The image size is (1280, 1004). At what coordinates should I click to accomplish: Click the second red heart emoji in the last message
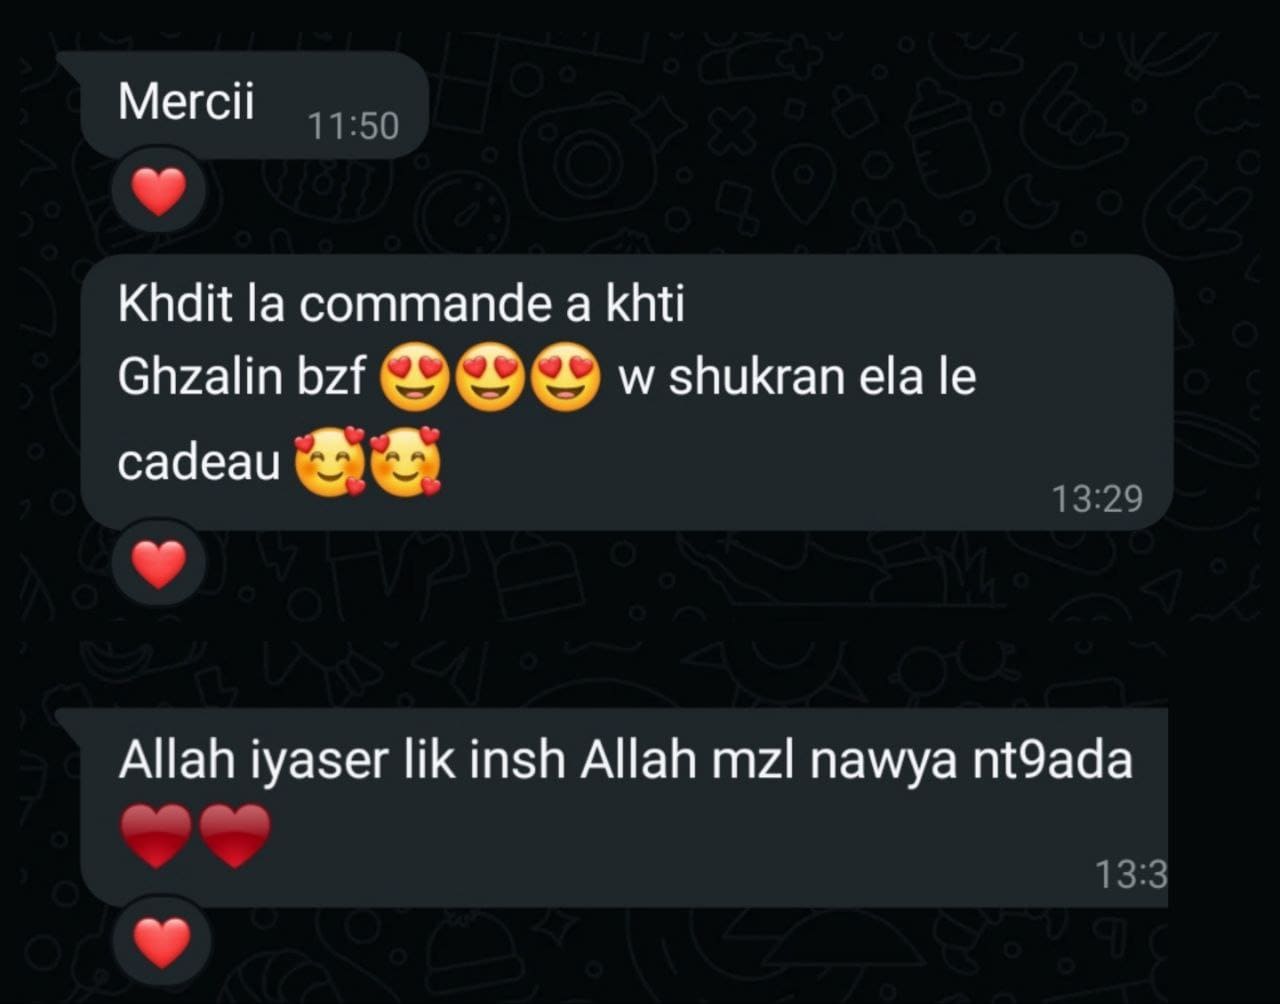234,836
